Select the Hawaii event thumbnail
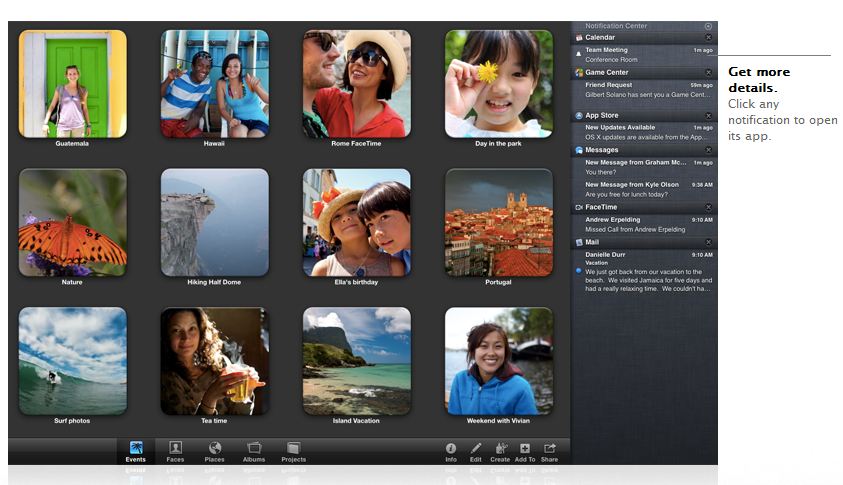Viewport: 843px width, 485px height. [215, 84]
